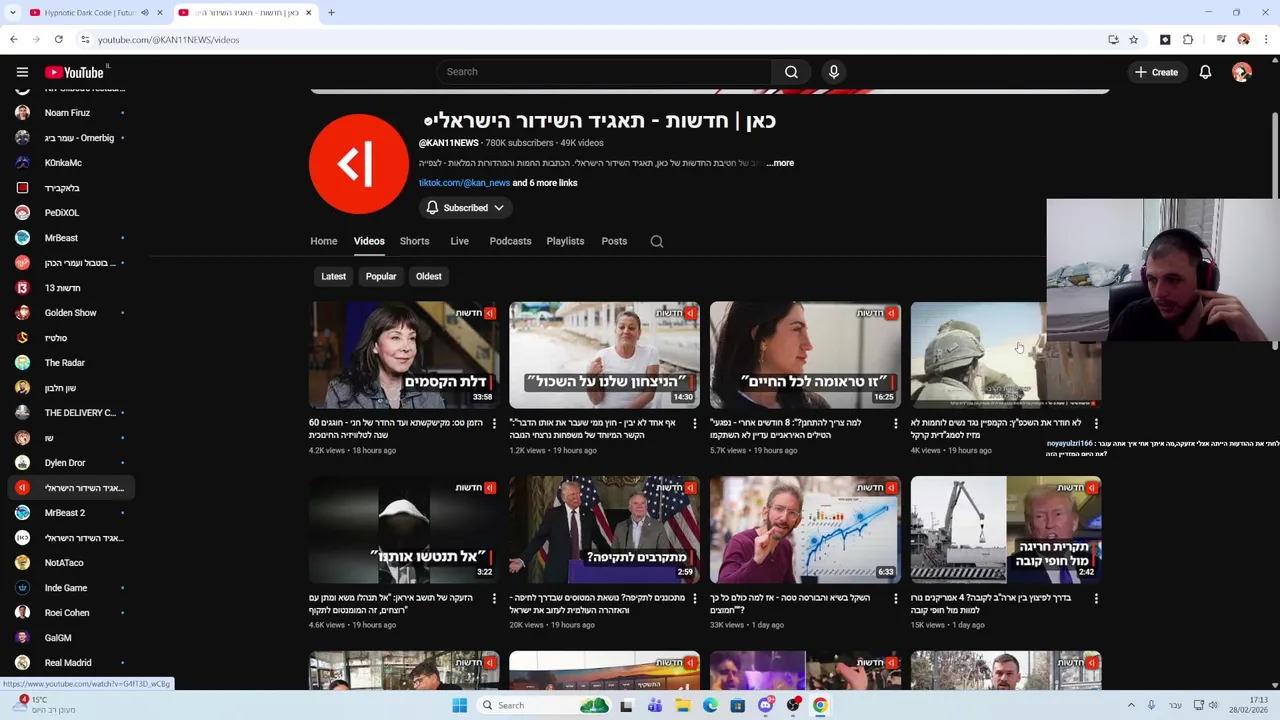Image resolution: width=1280 pixels, height=720 pixels.
Task: Select the Latest sort chip
Action: tap(333, 276)
